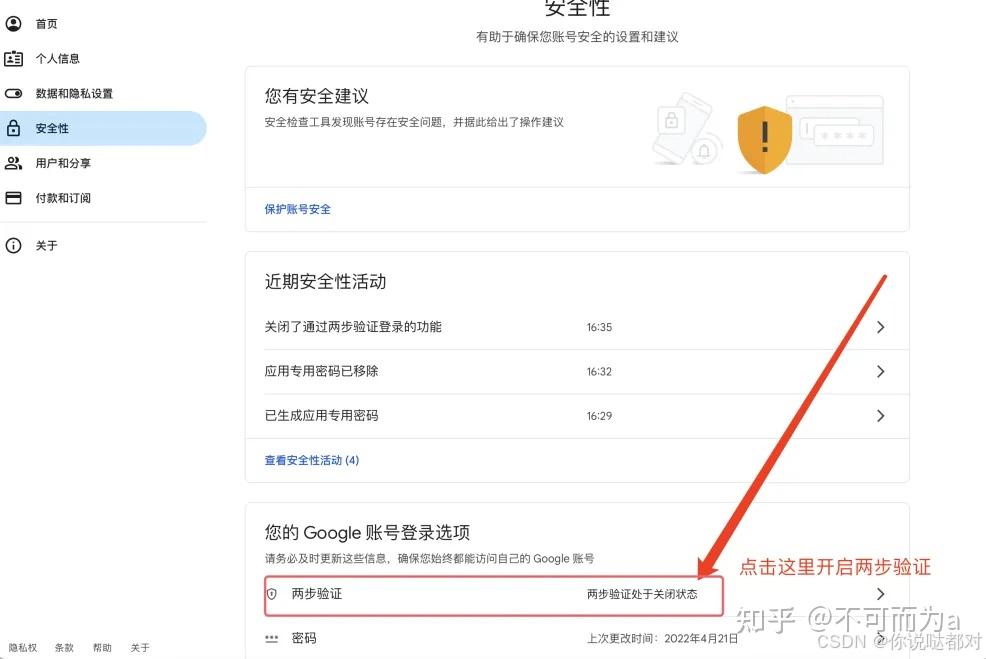Expand the 应用专用密码已移除 activity entry
Viewport: 986px width, 659px height.
point(880,371)
